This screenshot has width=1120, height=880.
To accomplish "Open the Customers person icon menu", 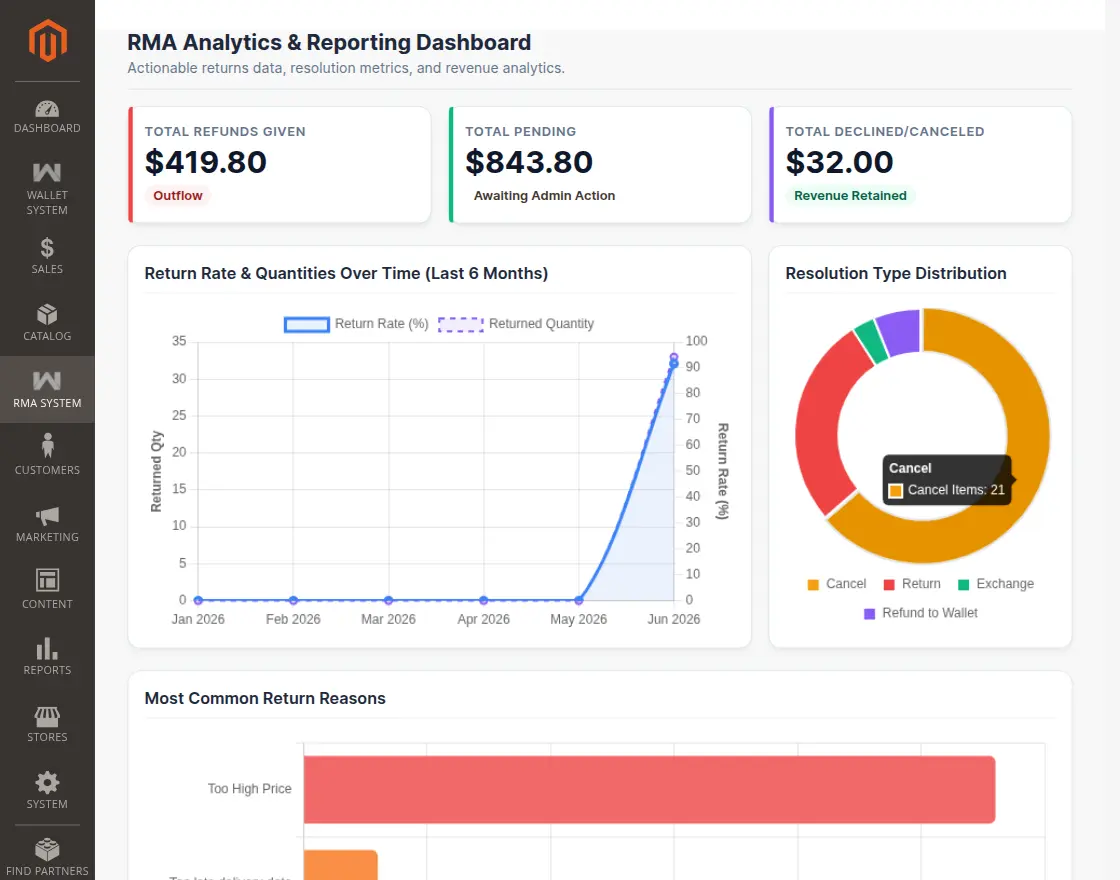I will tap(47, 445).
